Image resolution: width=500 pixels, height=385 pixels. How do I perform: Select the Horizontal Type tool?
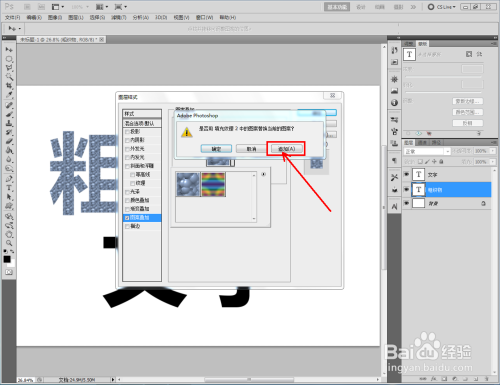(x=9, y=188)
